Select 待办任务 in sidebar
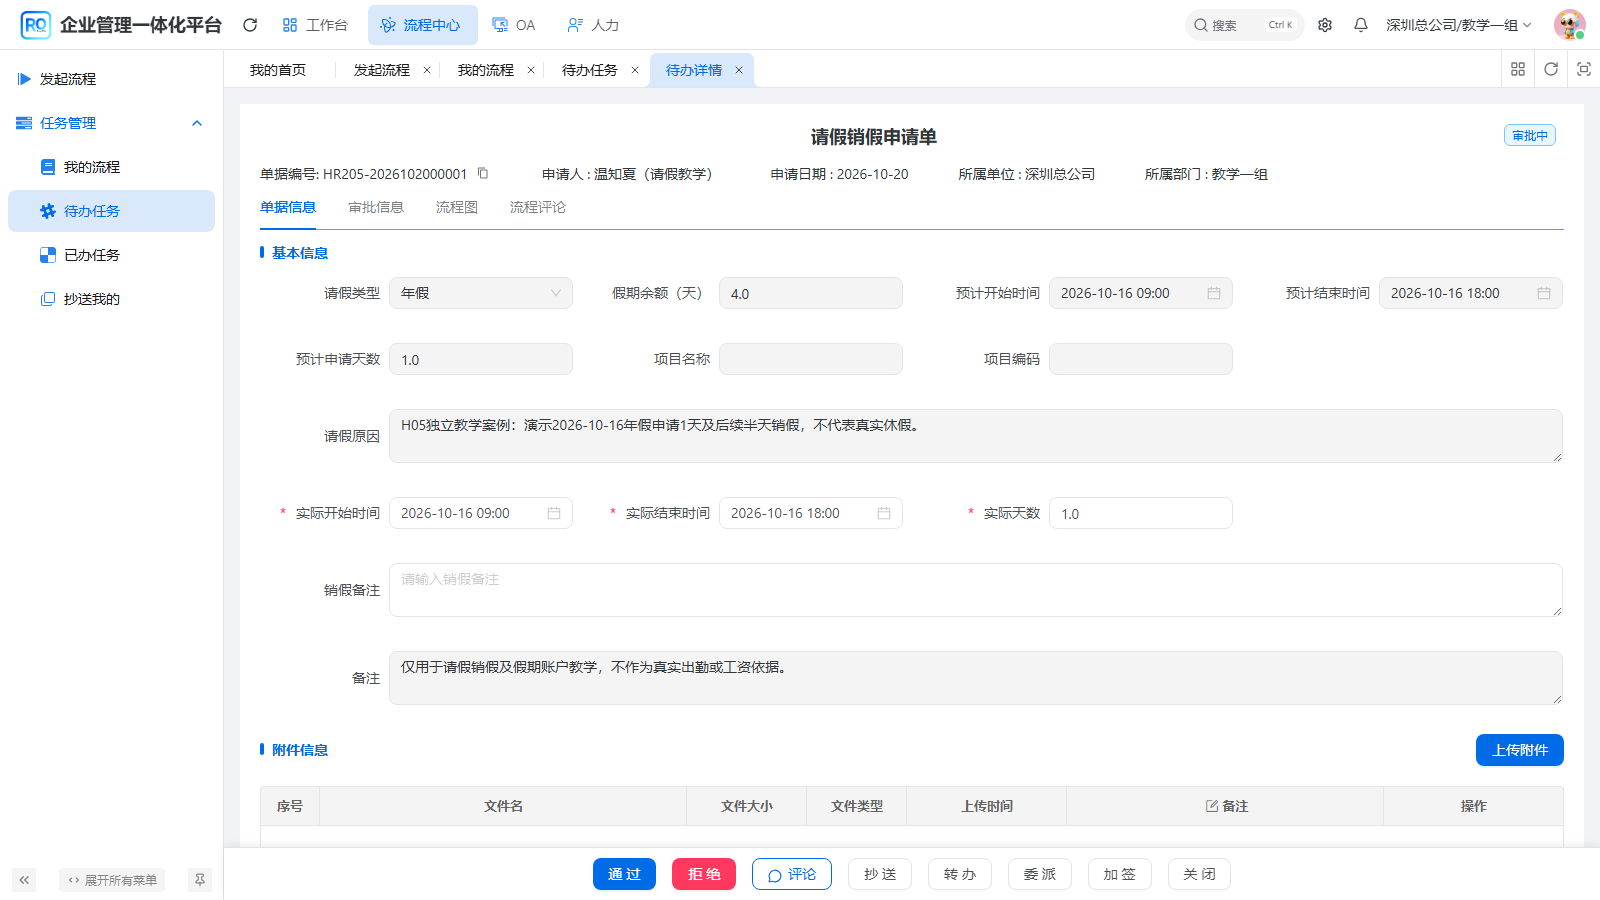 click(112, 211)
